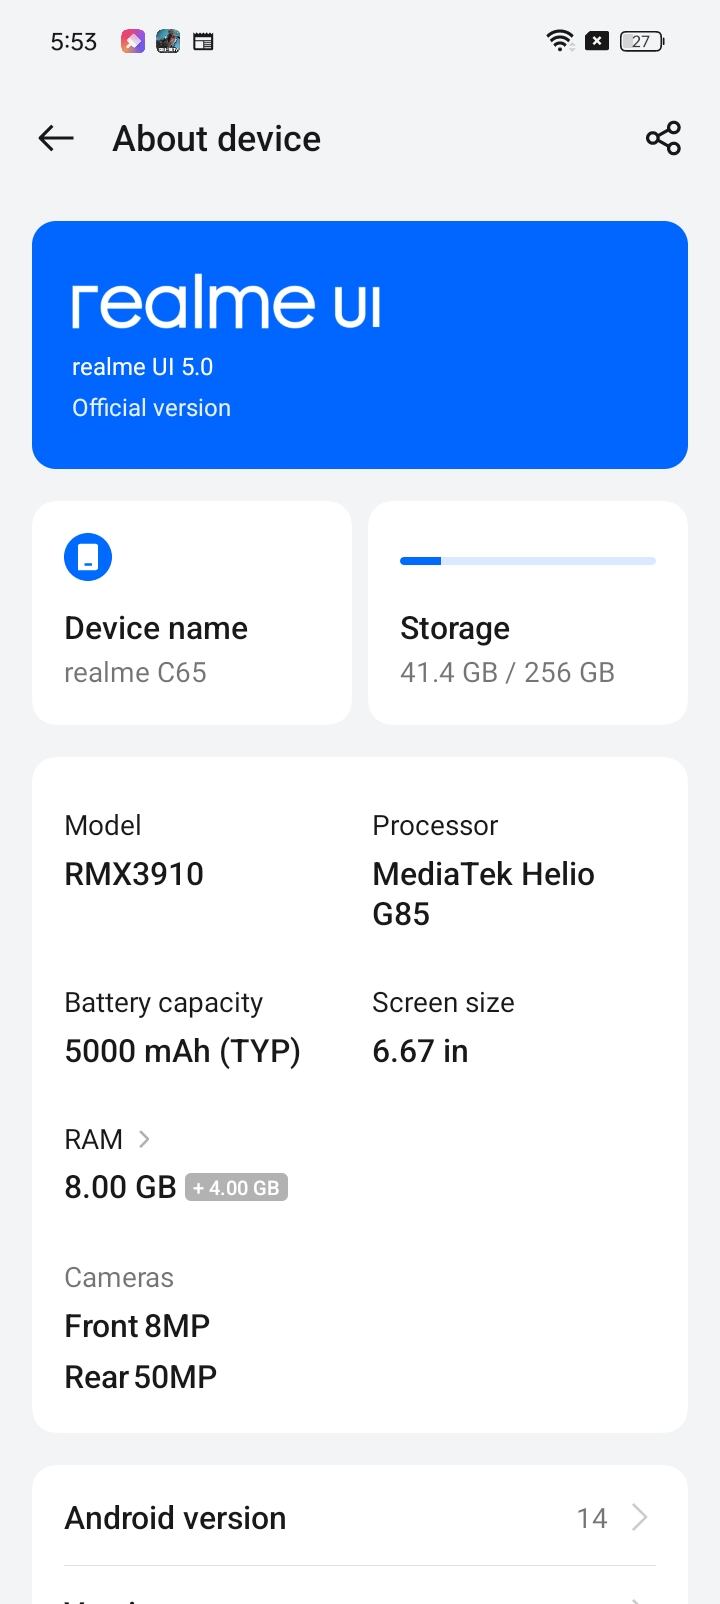Tap the 8.00 GB RAM value
720x1604 pixels.
point(120,1187)
